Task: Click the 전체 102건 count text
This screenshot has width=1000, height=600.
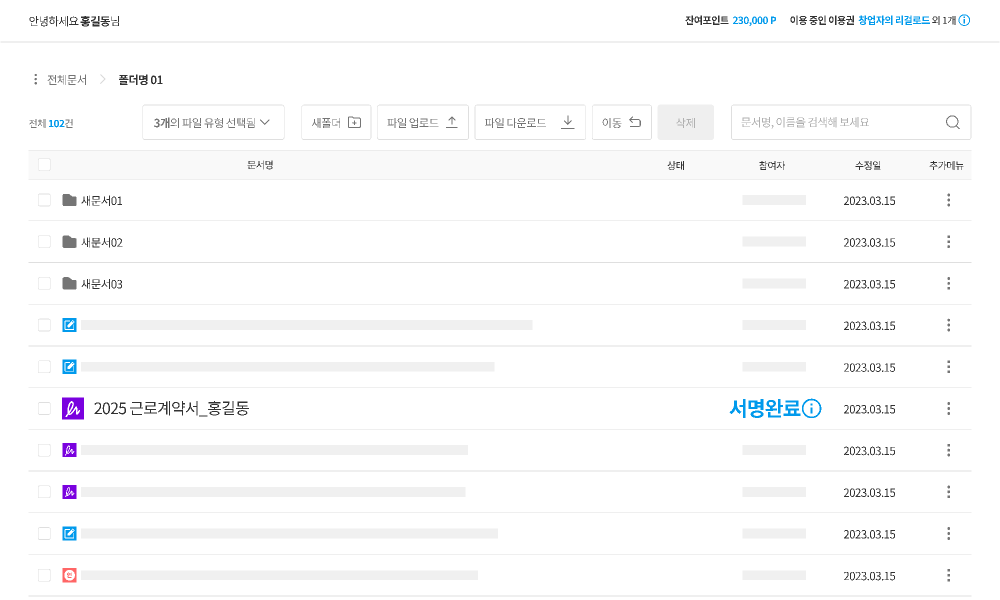Action: 51,123
